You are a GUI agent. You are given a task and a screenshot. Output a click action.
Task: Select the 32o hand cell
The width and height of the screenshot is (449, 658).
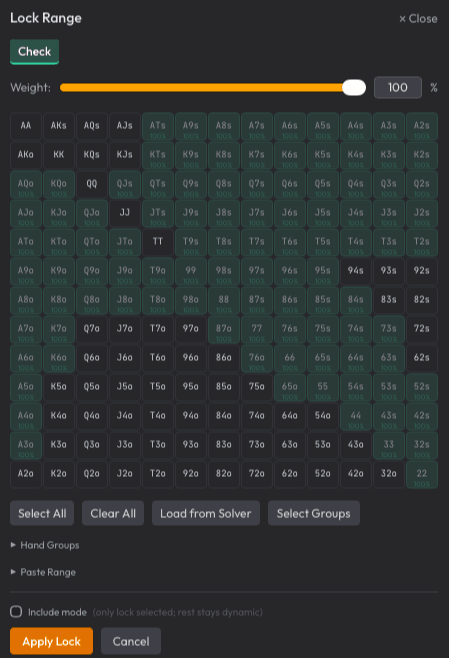coord(389,474)
